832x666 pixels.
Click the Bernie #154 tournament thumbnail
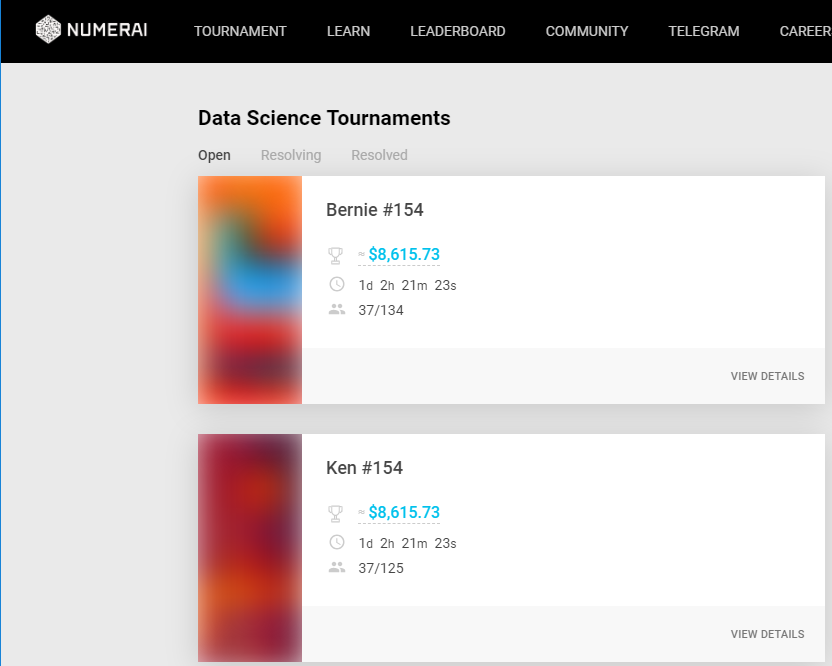(250, 290)
